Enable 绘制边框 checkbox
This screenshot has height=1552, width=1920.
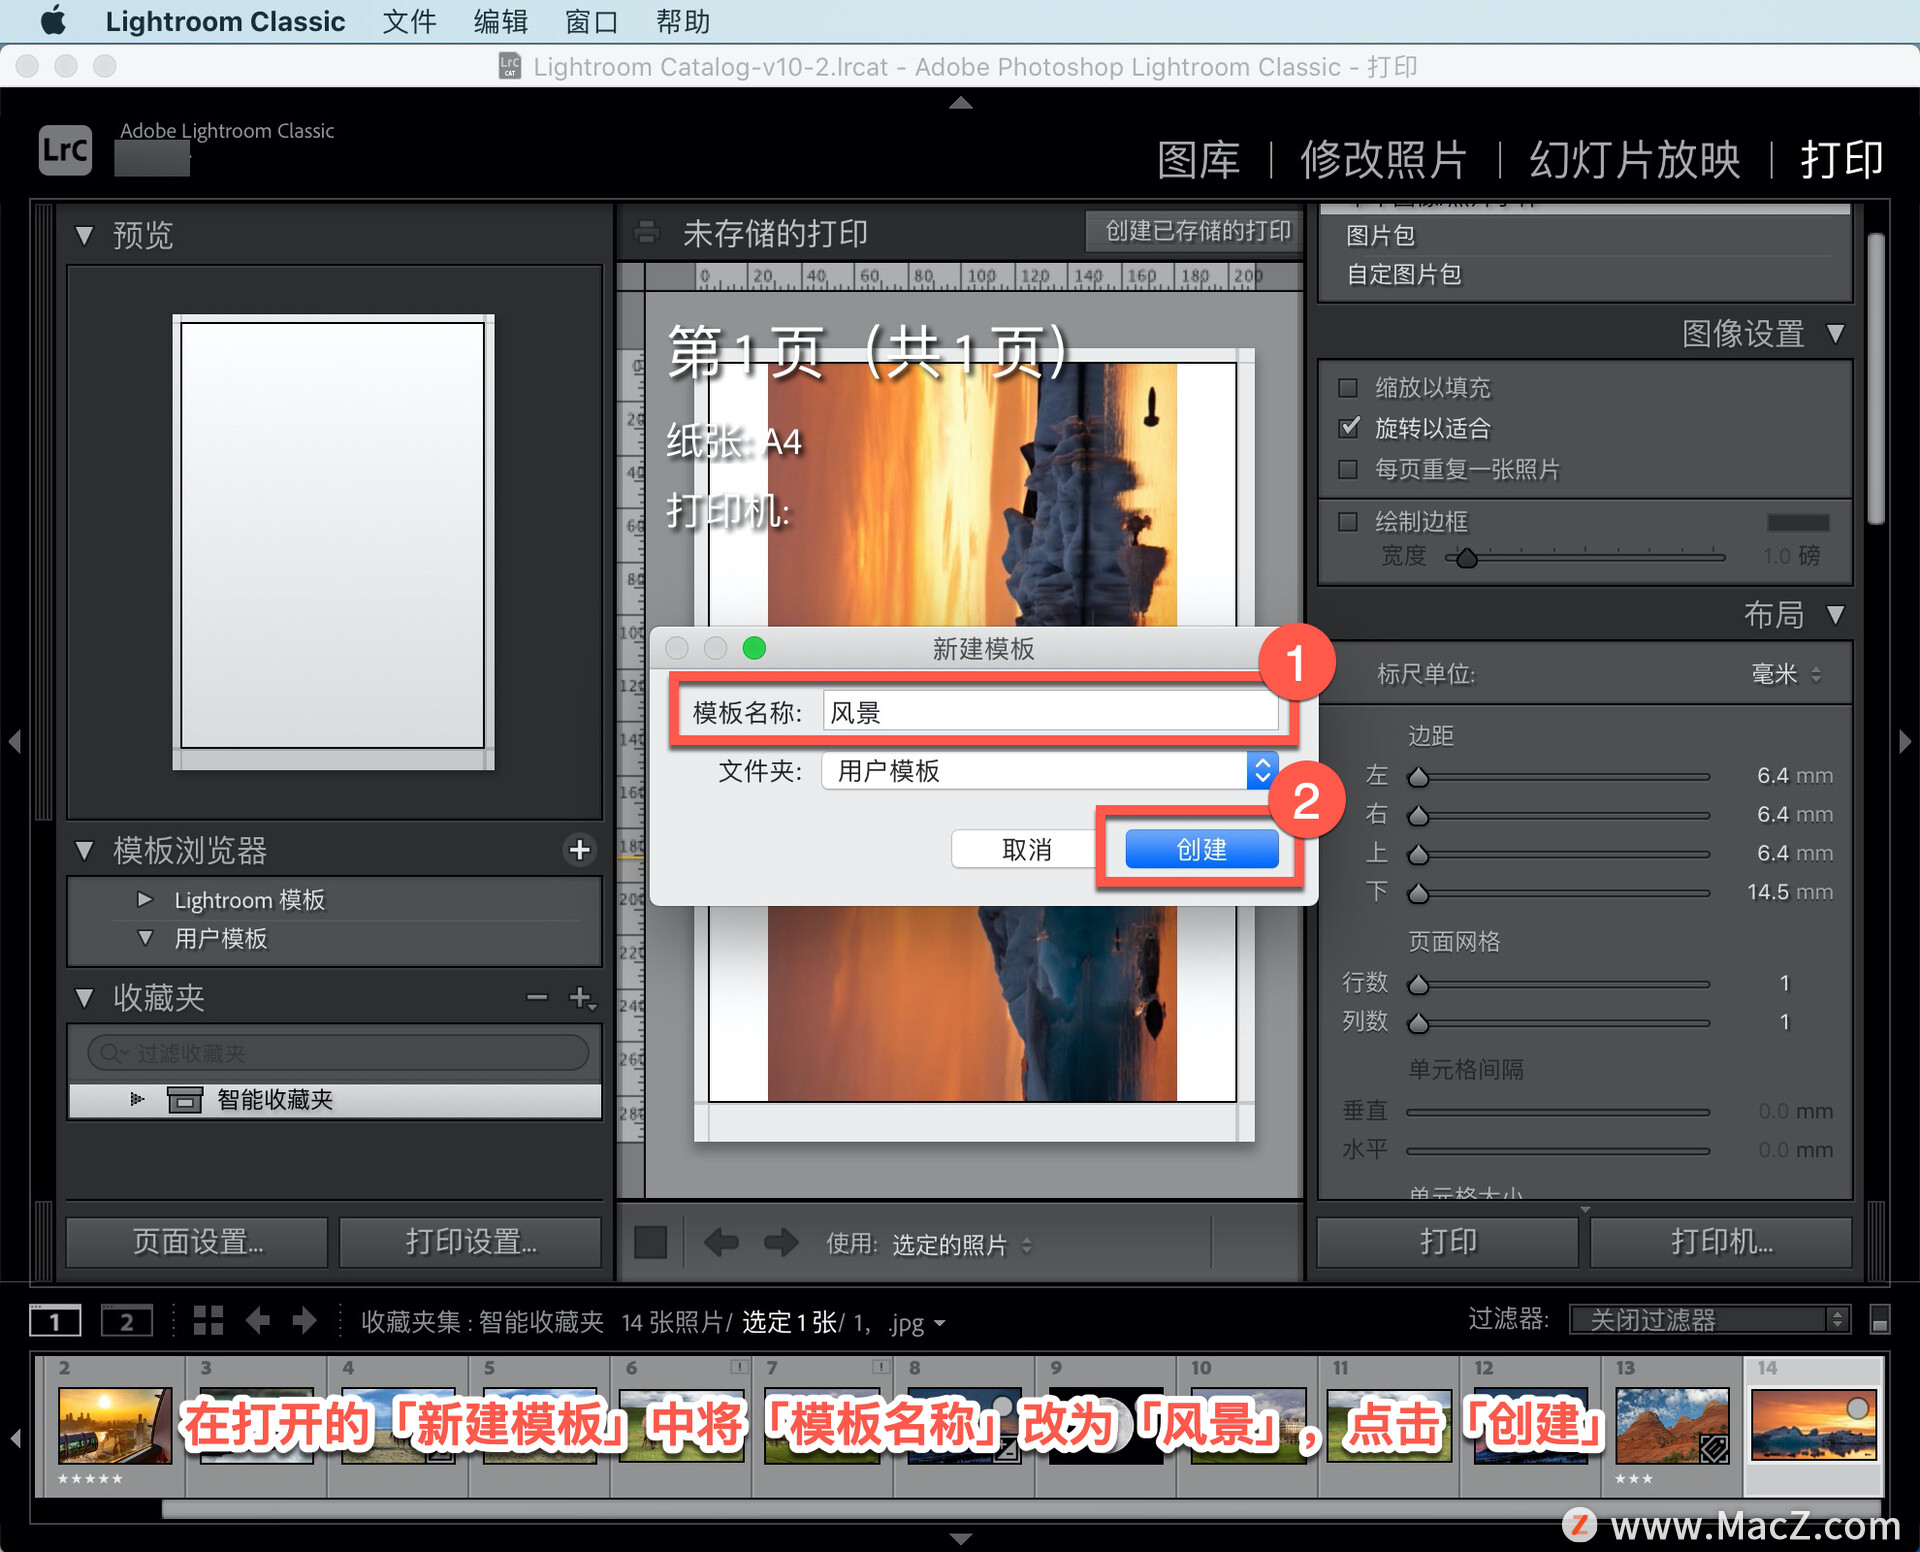1348,521
